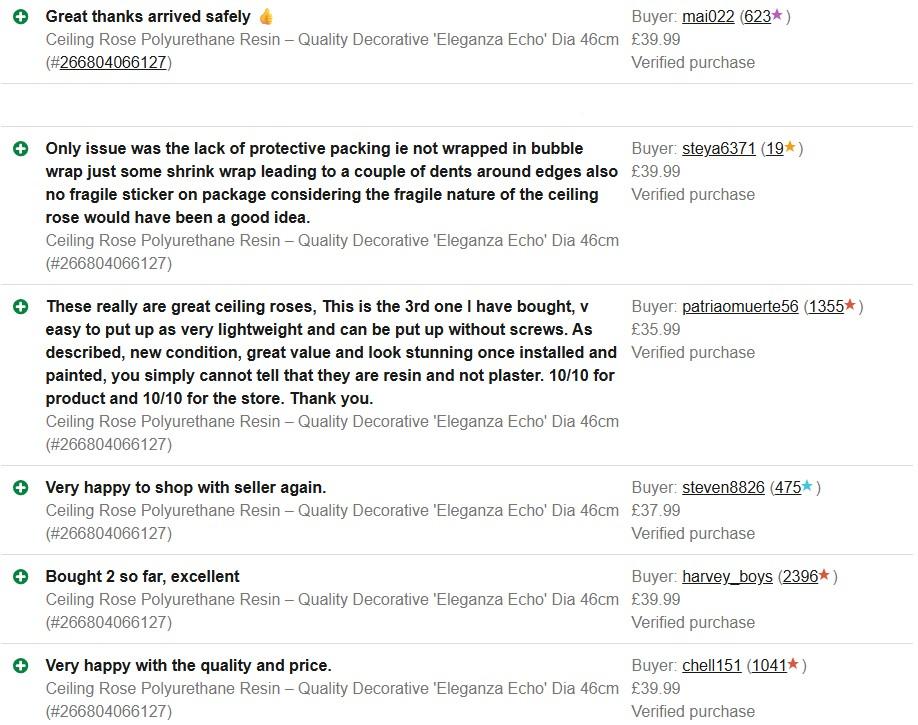Click feedback score 2396 for harvey_boys
Image resolution: width=918 pixels, height=725 pixels.
click(800, 577)
